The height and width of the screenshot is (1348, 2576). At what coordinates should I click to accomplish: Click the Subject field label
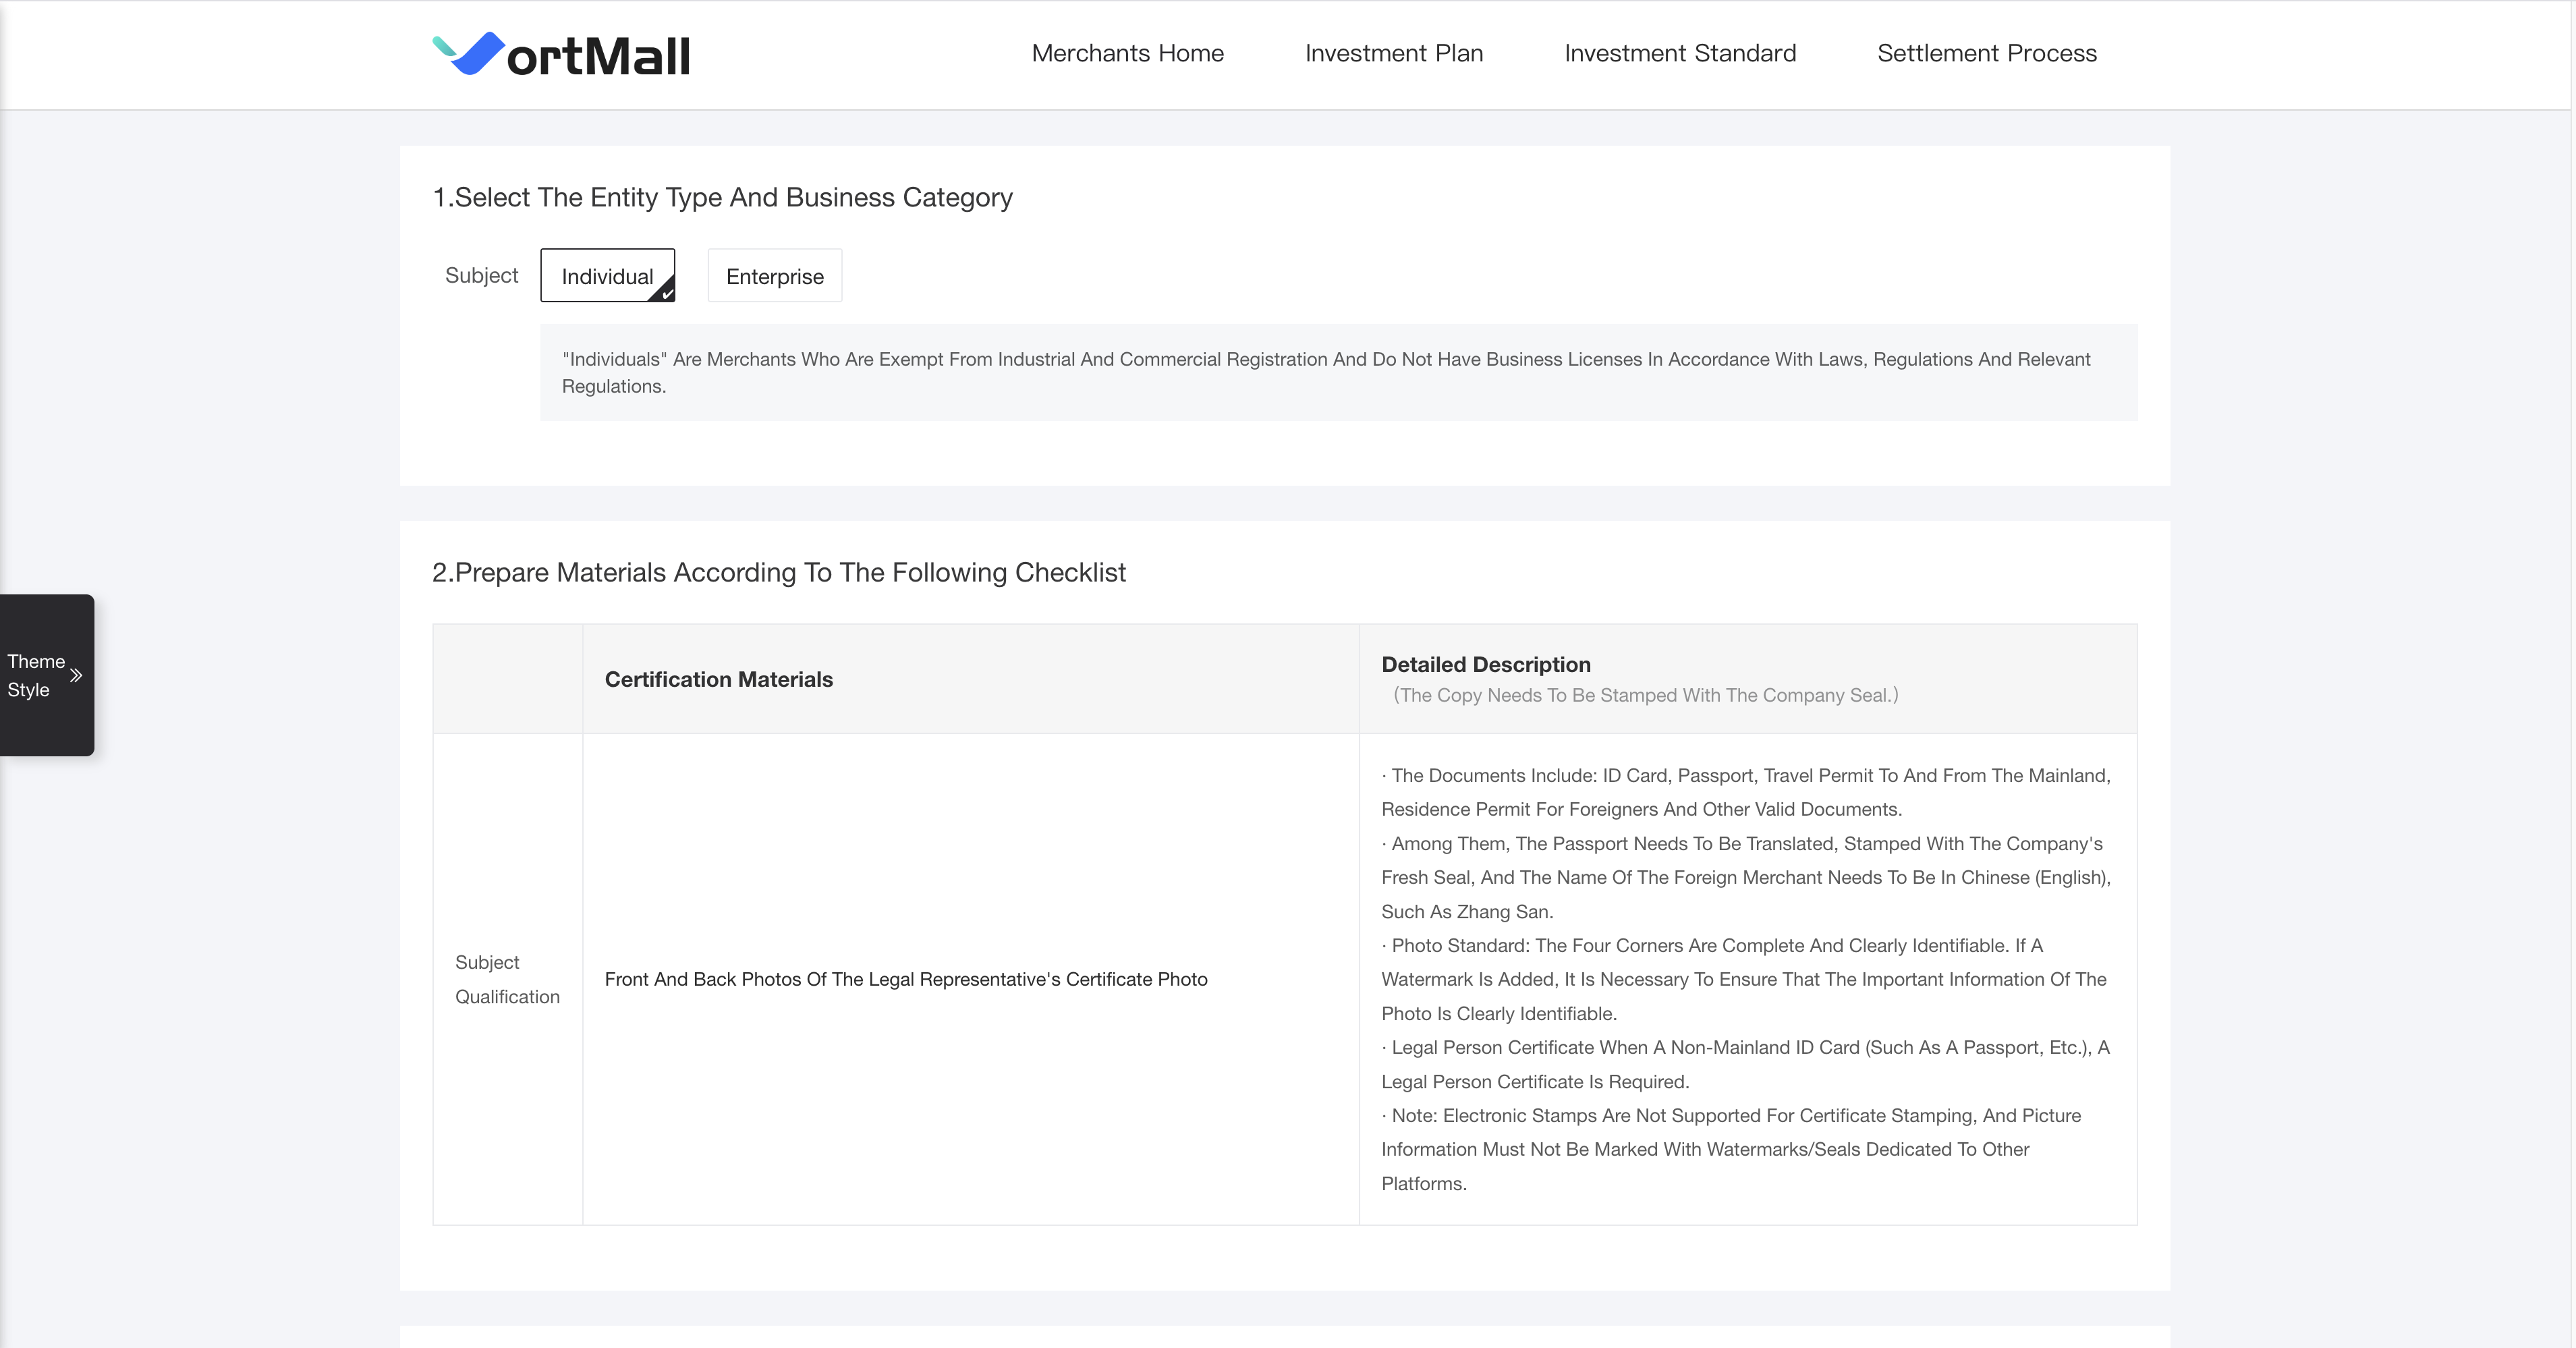coord(481,275)
